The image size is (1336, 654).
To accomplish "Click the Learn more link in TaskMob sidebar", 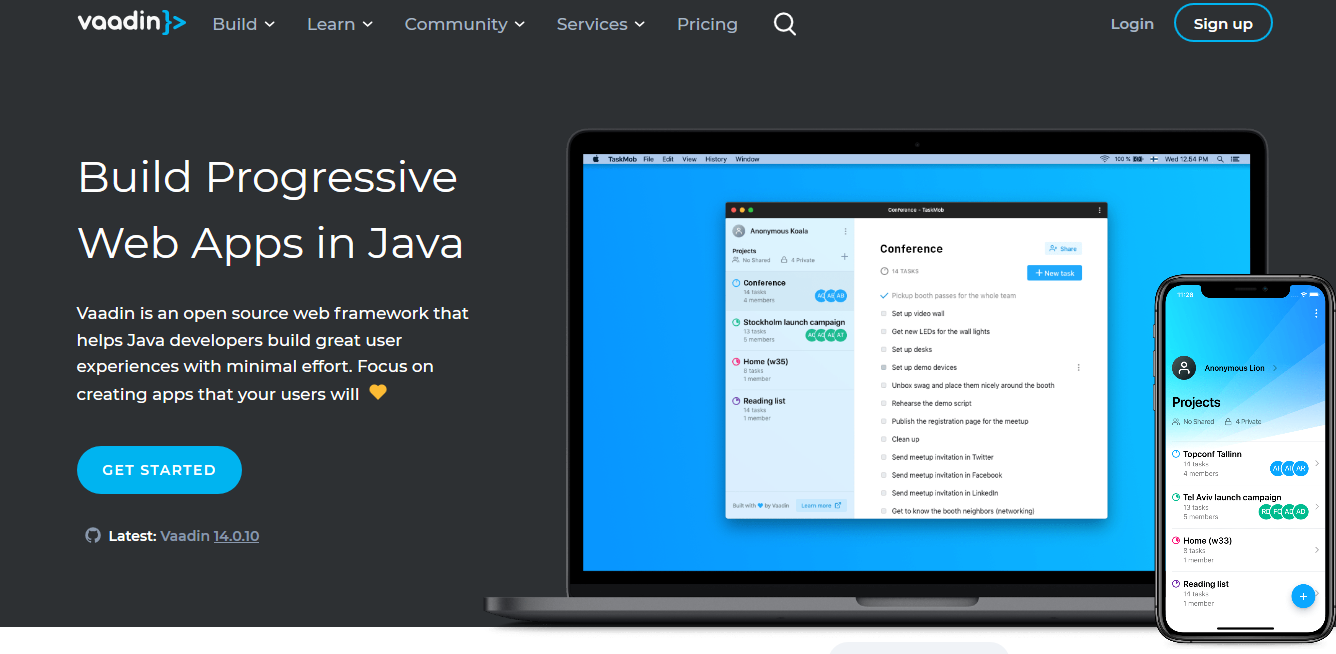I will coord(821,505).
